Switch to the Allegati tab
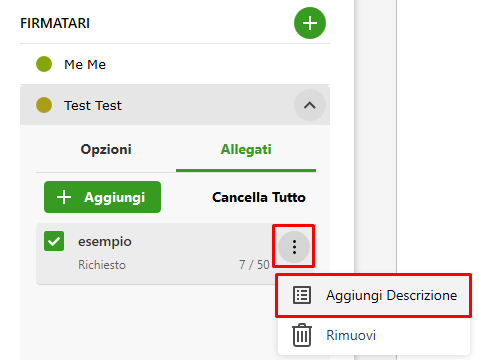The image size is (479, 360). click(246, 149)
